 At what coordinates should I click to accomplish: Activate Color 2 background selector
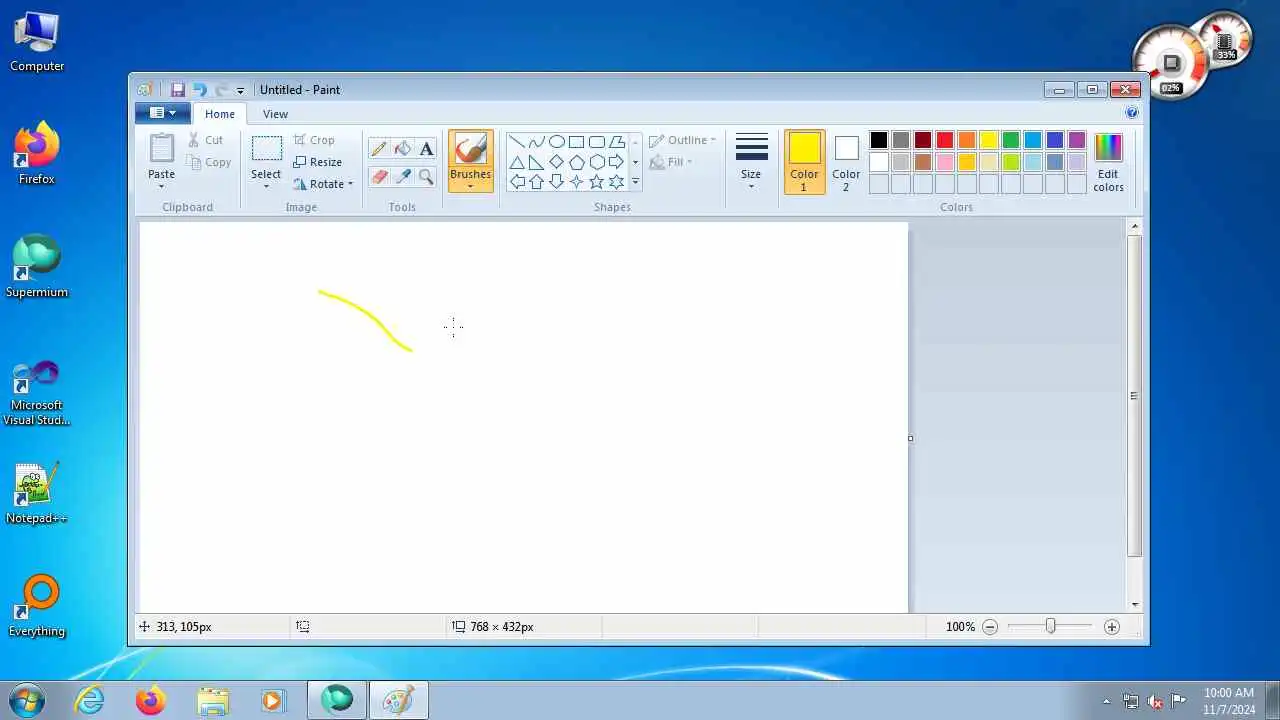coord(846,162)
